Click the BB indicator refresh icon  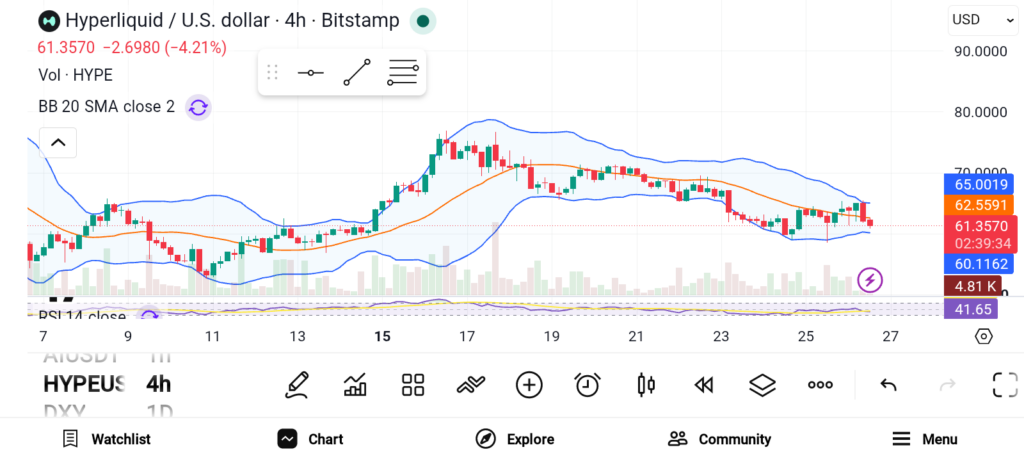click(x=198, y=107)
